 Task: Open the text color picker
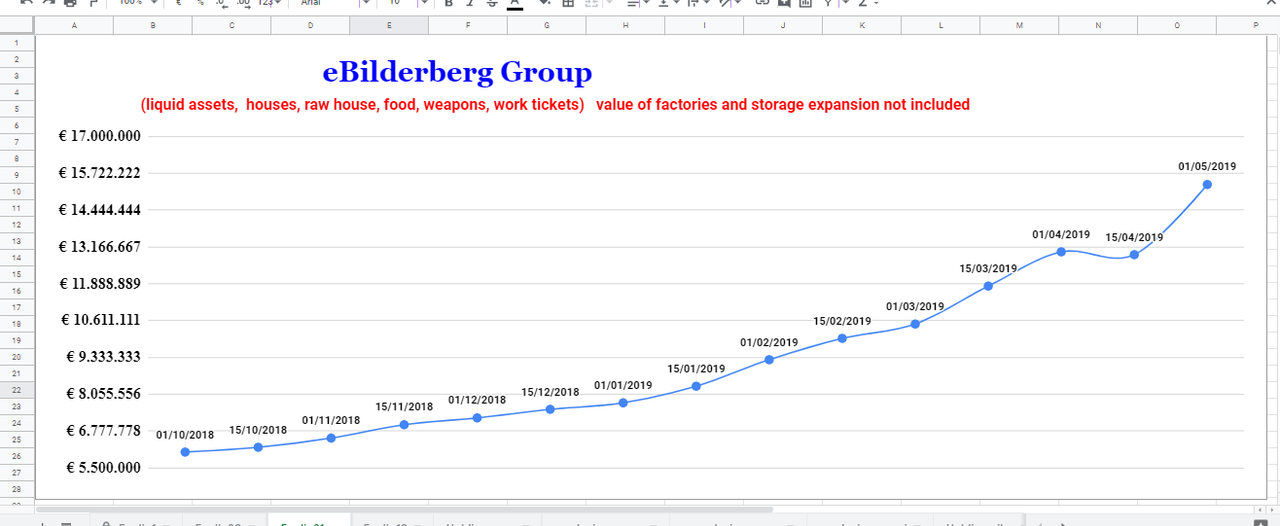[514, 3]
